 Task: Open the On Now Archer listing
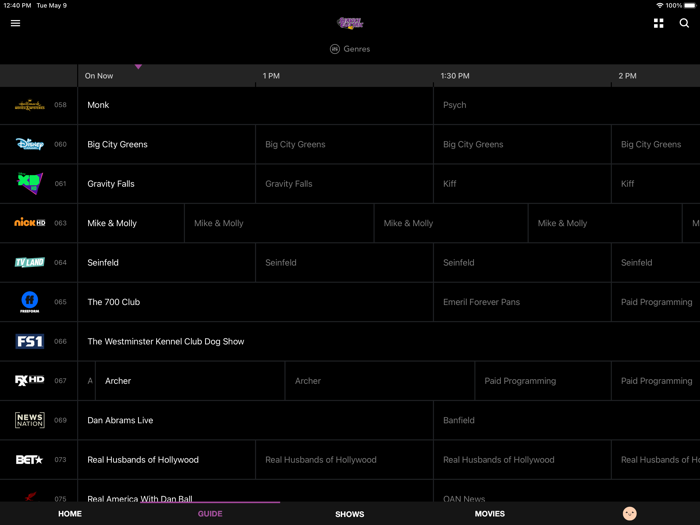coord(190,381)
